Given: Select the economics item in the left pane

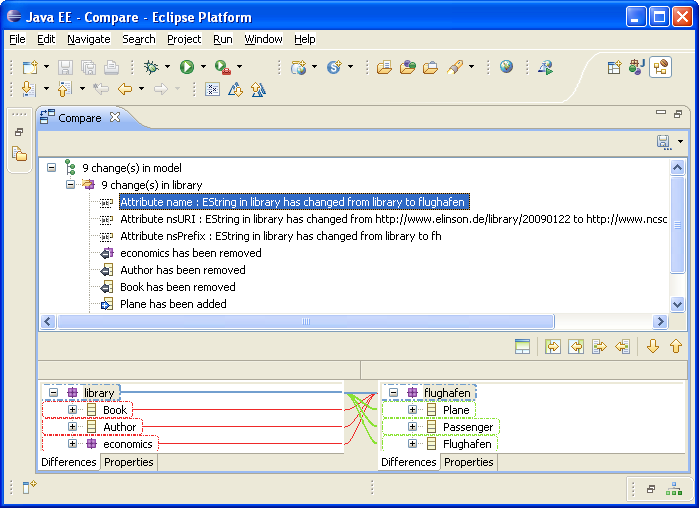Looking at the screenshot, I should 127,444.
